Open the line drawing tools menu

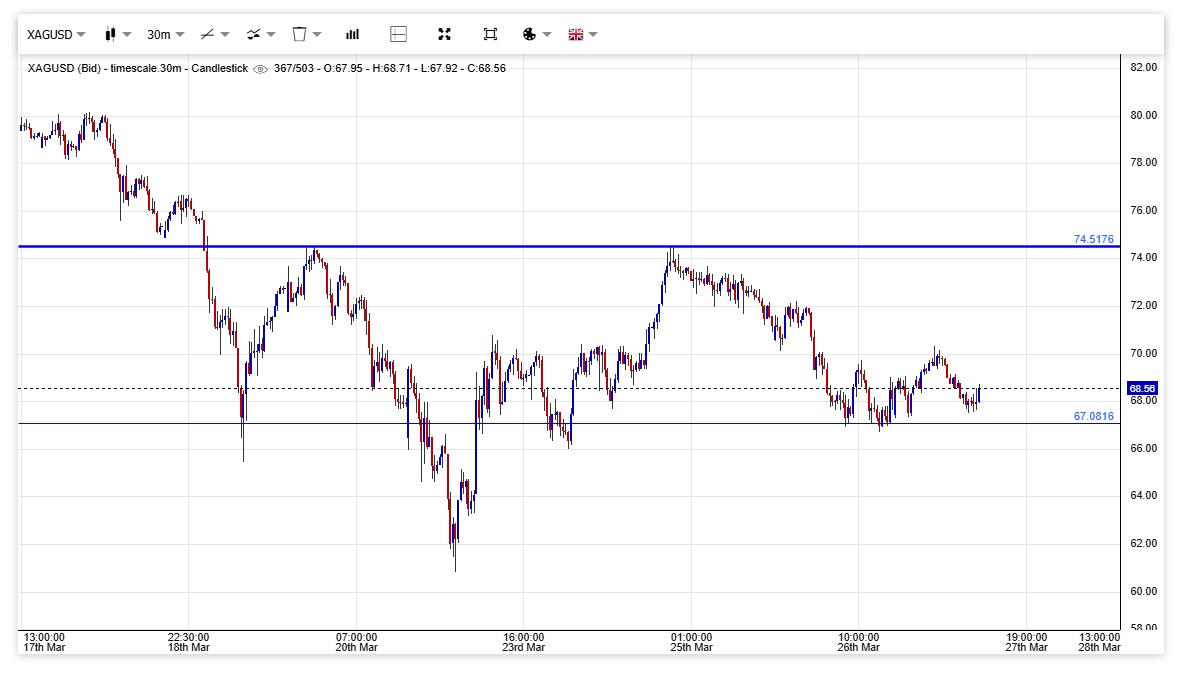click(x=214, y=34)
